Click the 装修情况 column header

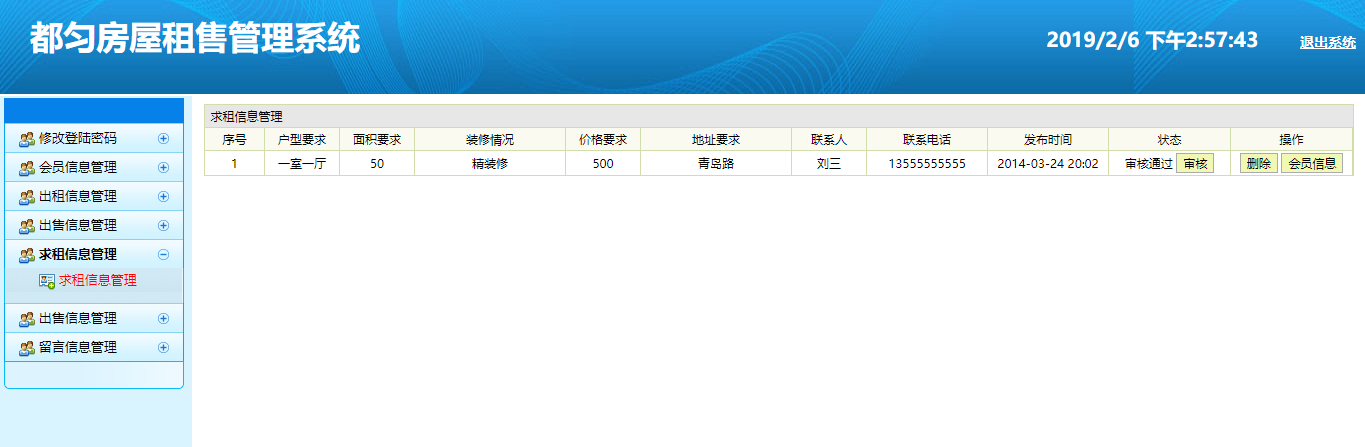490,139
